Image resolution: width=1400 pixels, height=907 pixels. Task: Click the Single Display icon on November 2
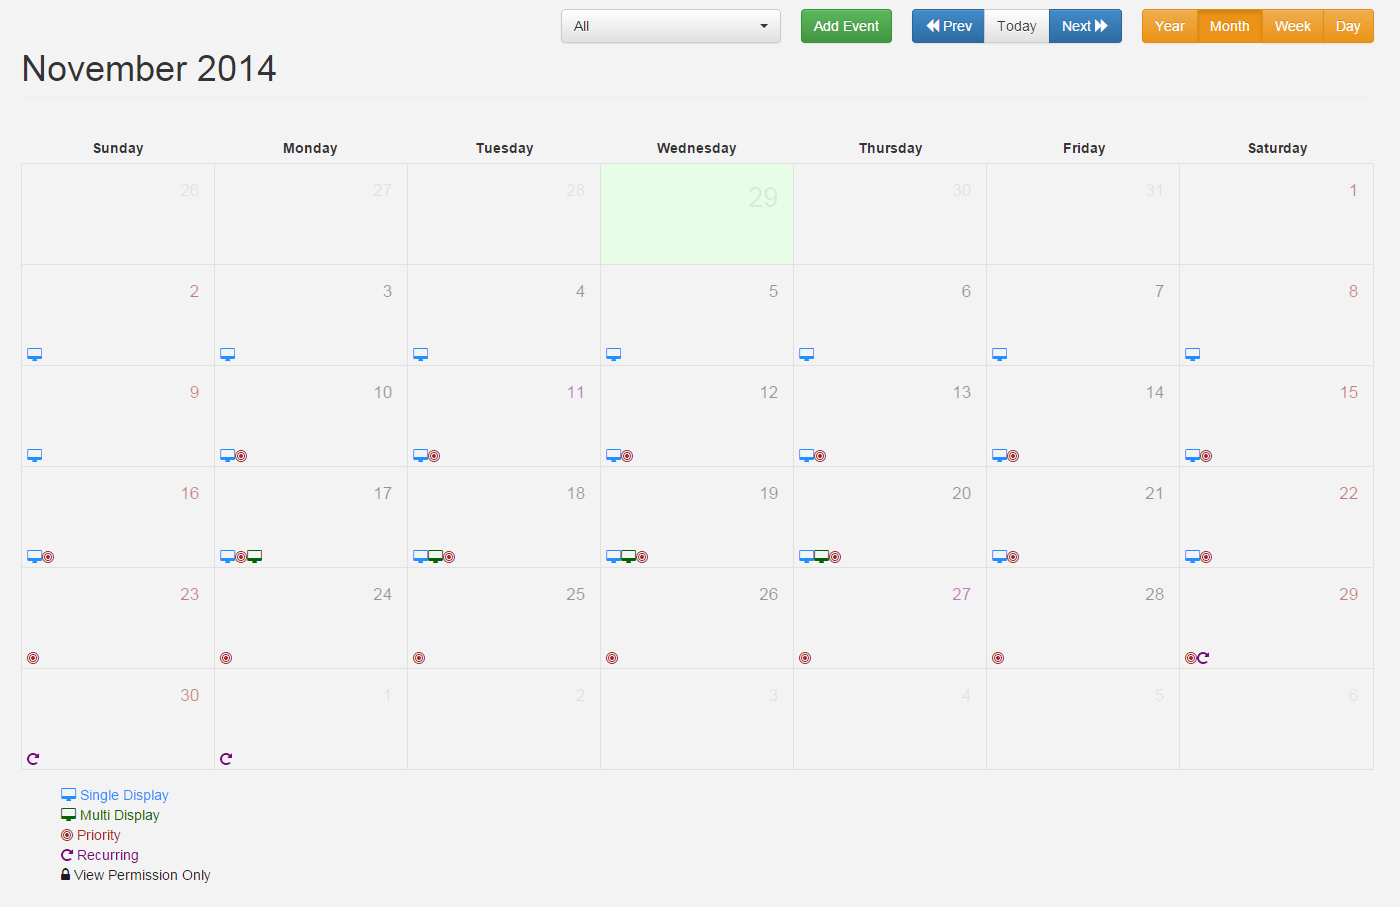tap(34, 354)
